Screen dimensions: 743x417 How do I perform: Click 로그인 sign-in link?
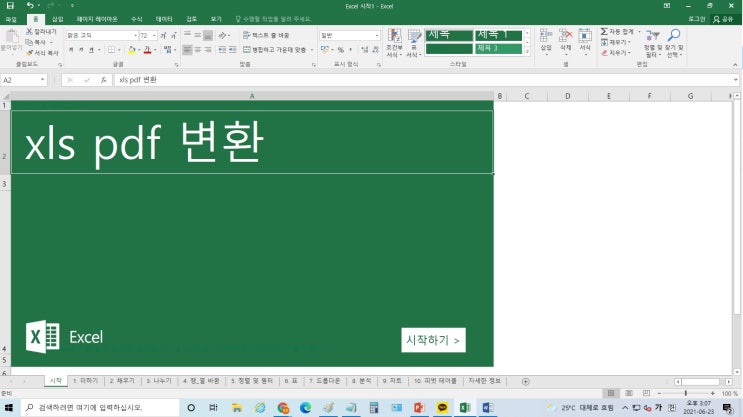click(x=697, y=19)
